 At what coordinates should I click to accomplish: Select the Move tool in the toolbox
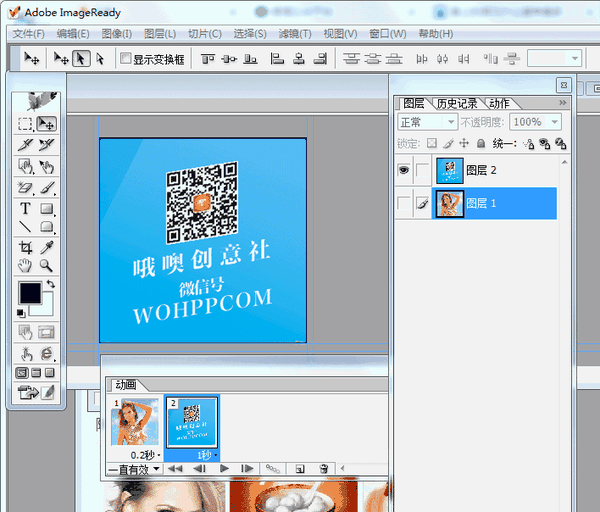(x=46, y=124)
